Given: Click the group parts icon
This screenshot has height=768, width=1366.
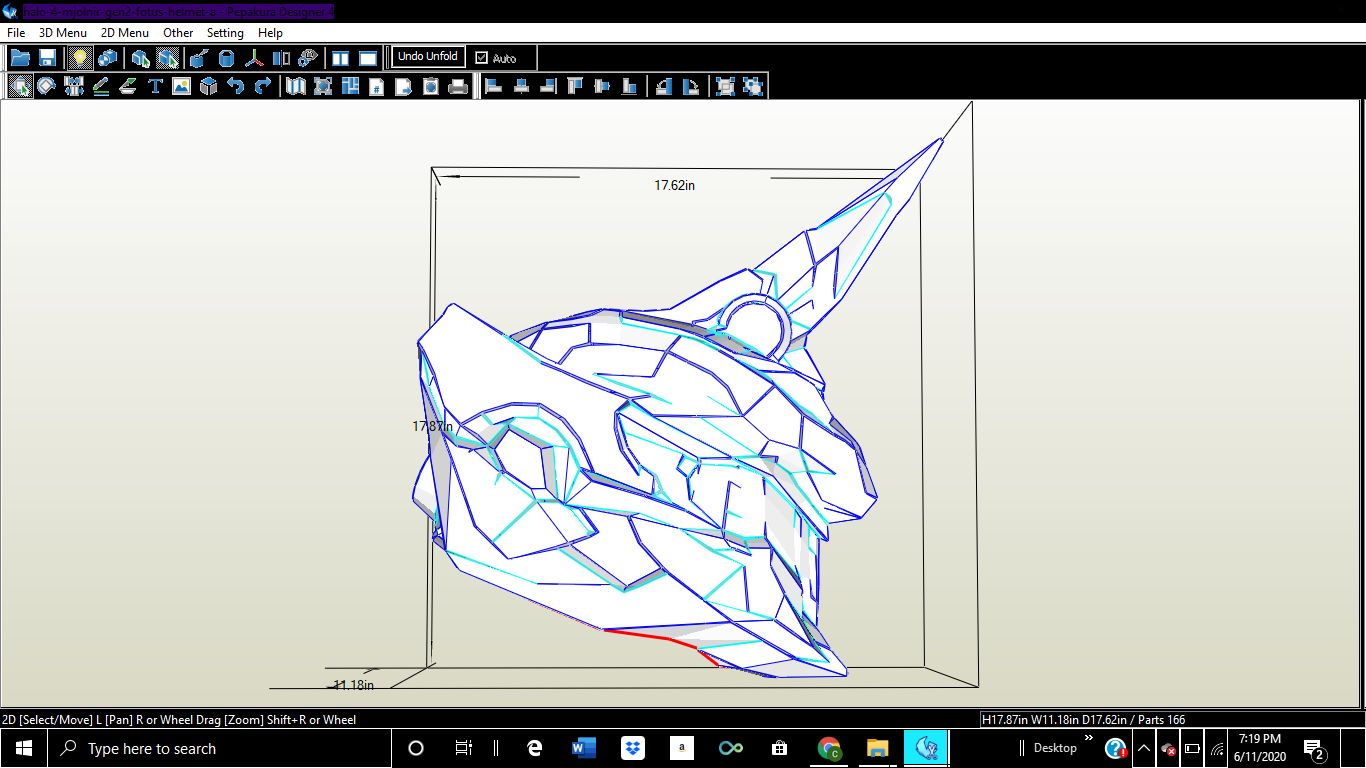Looking at the screenshot, I should pyautogui.click(x=726, y=86).
